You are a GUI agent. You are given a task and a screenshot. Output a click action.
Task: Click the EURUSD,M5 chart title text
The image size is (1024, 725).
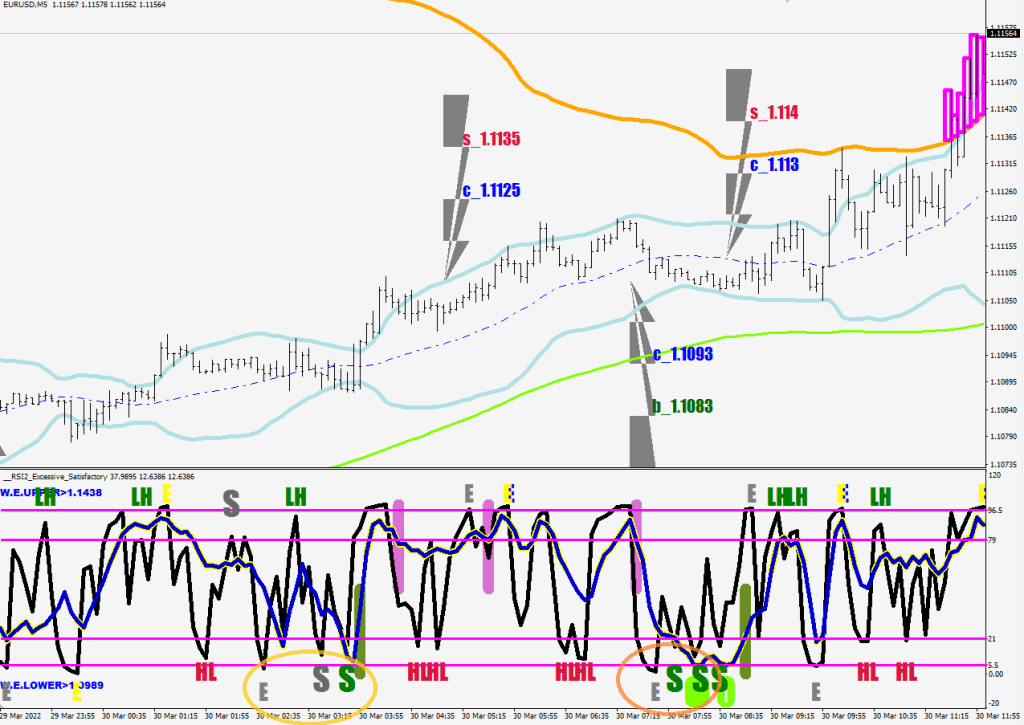[x=28, y=8]
